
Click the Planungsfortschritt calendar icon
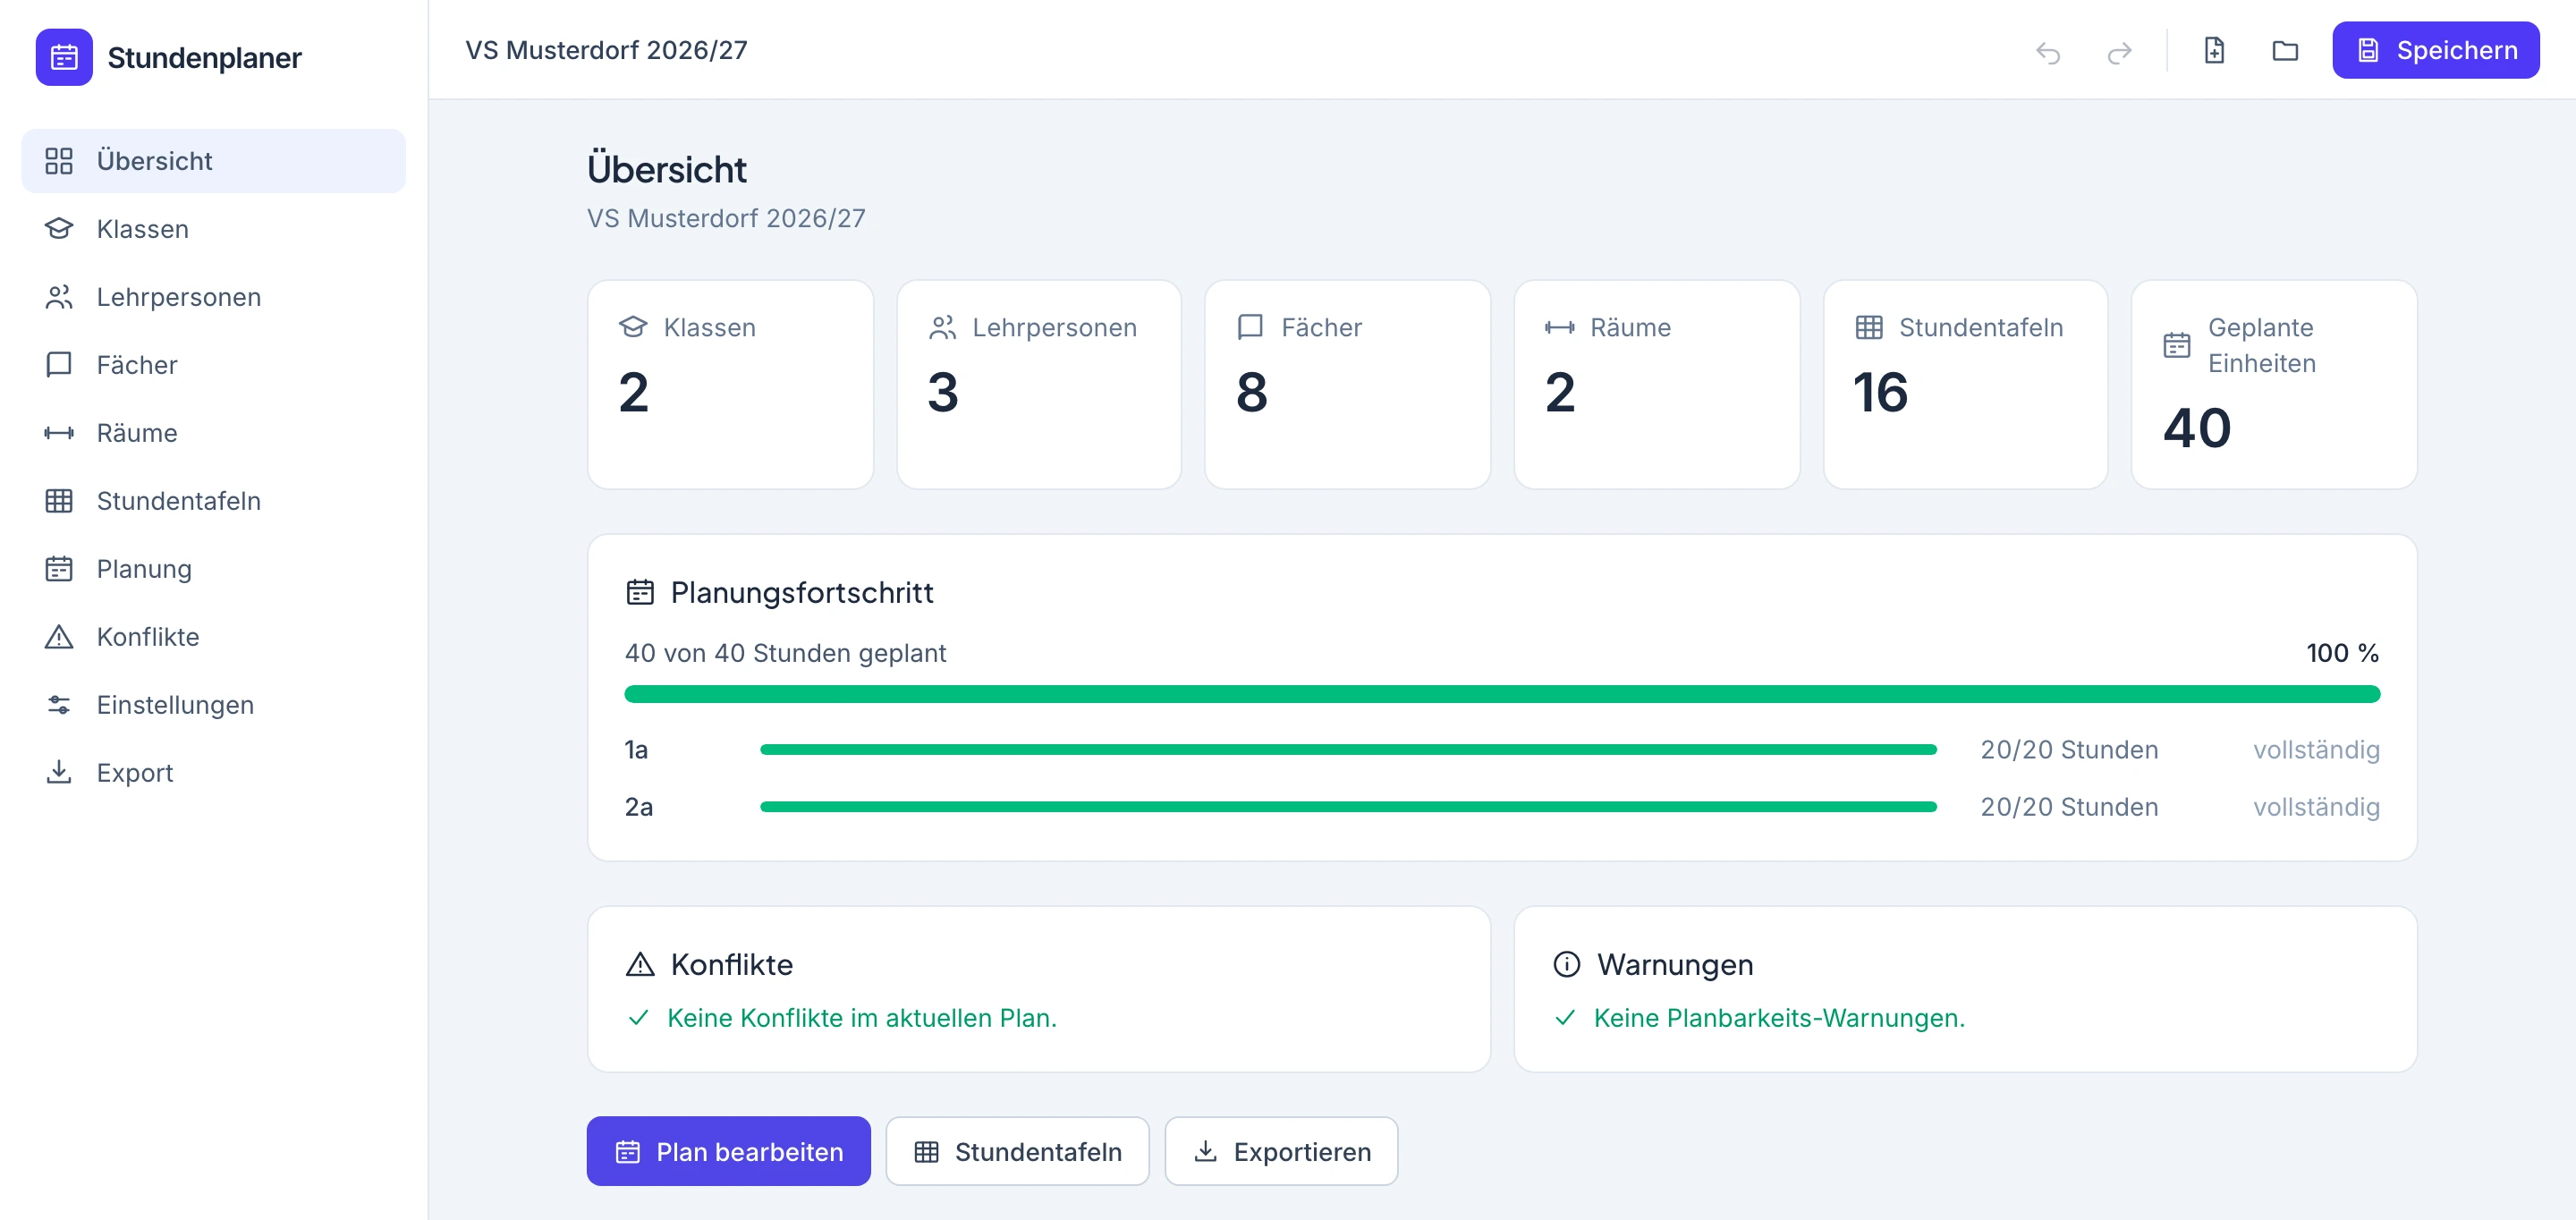[640, 592]
